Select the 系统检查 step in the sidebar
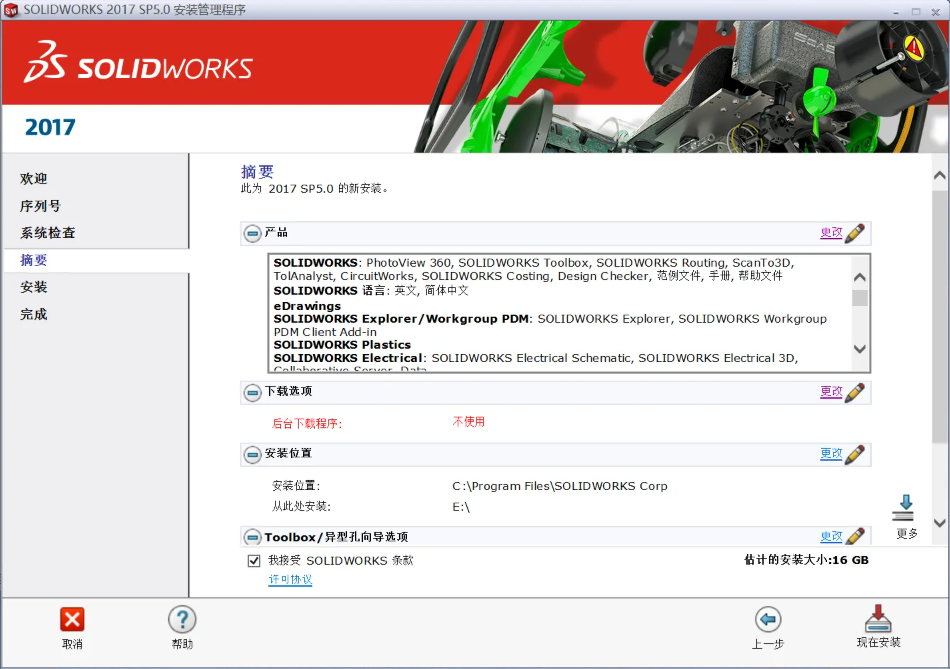Image resolution: width=950 pixels, height=669 pixels. 47,233
